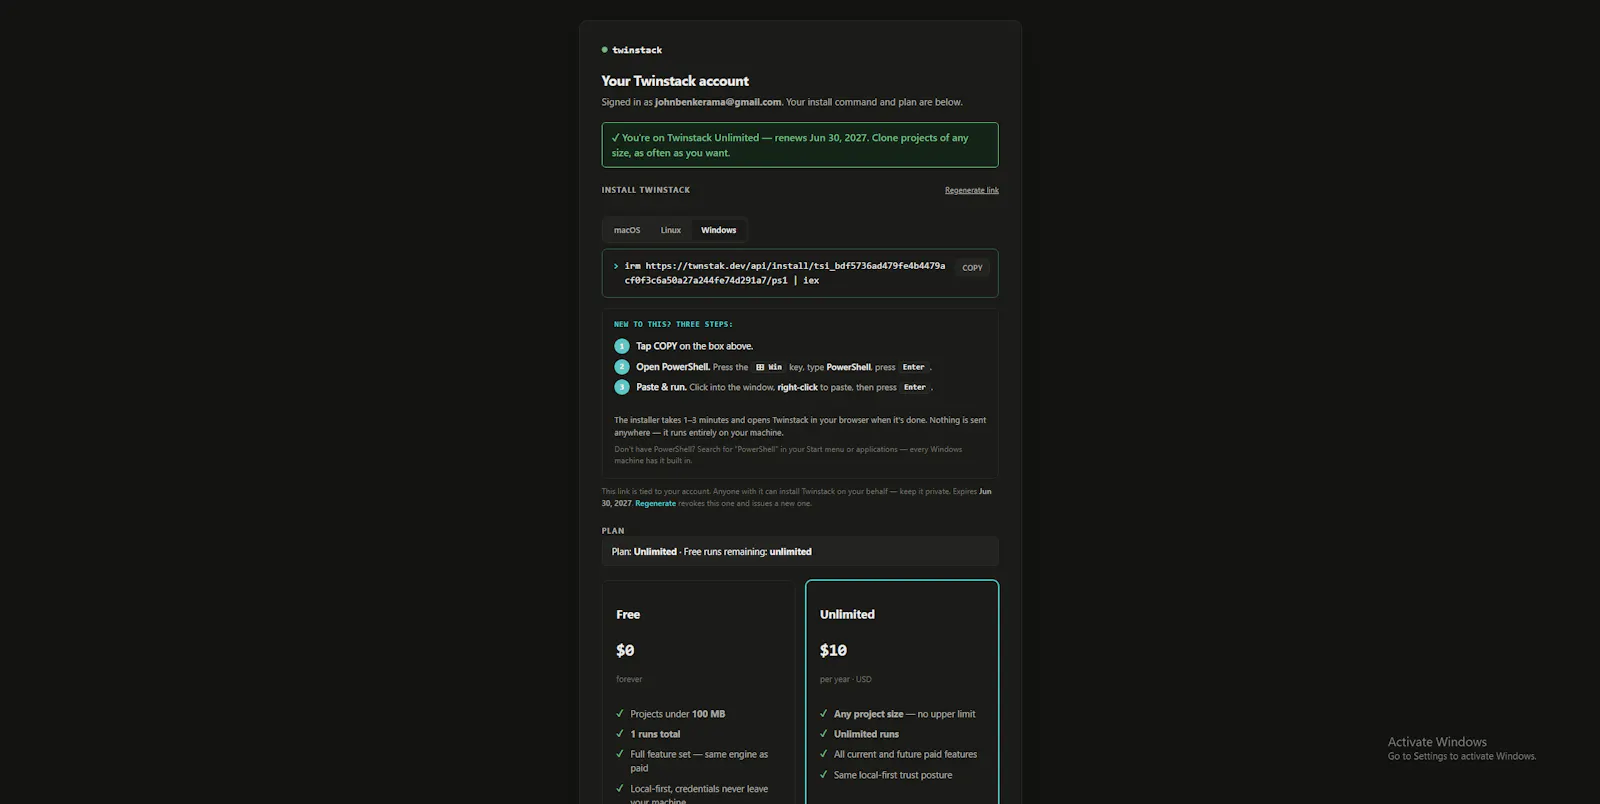Click the 'PLAN' section label

click(613, 531)
